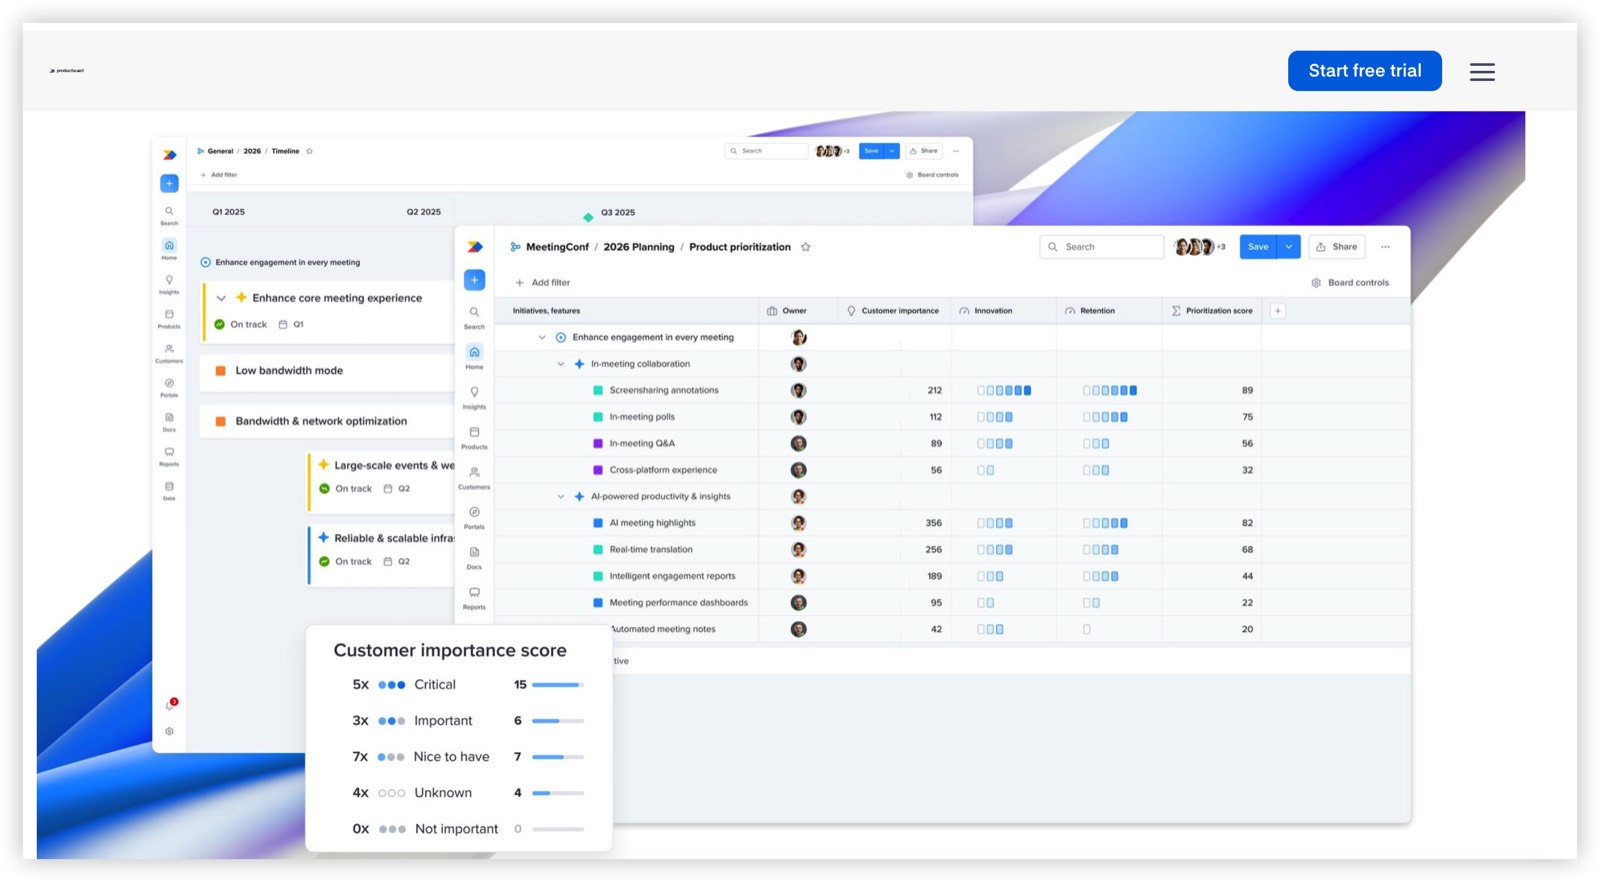
Task: Select In-meeting Q&A feature
Action: tap(642, 444)
